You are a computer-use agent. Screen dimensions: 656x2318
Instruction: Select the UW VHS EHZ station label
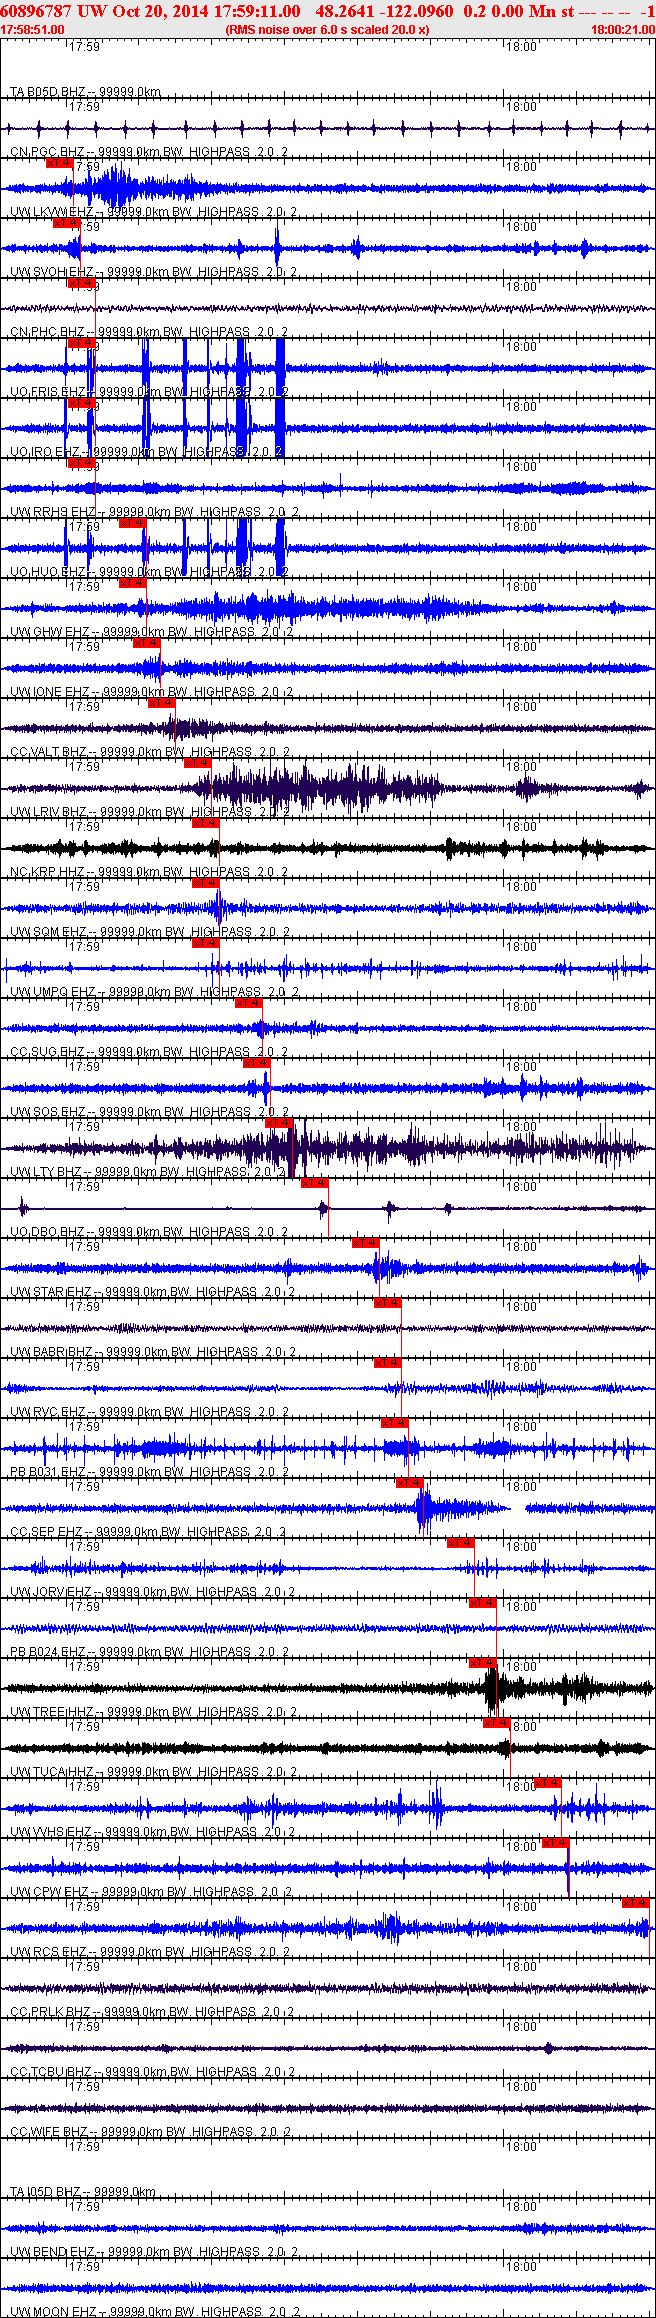coord(151,1832)
